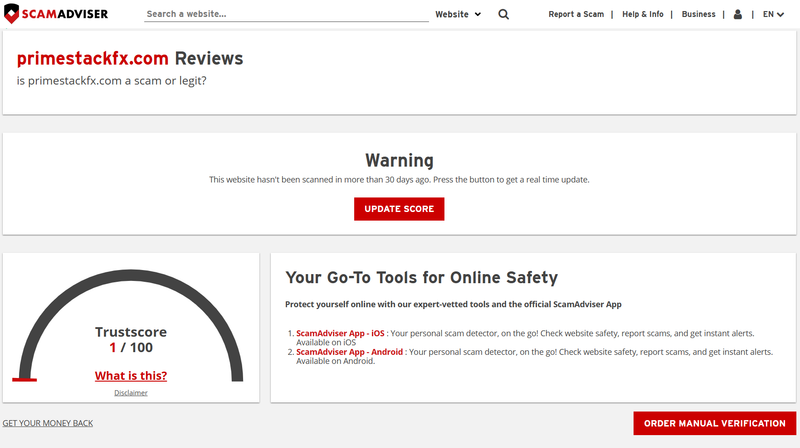Click 'Protect yourself online' bold text
Screen dimensions: 800x448
(453, 304)
